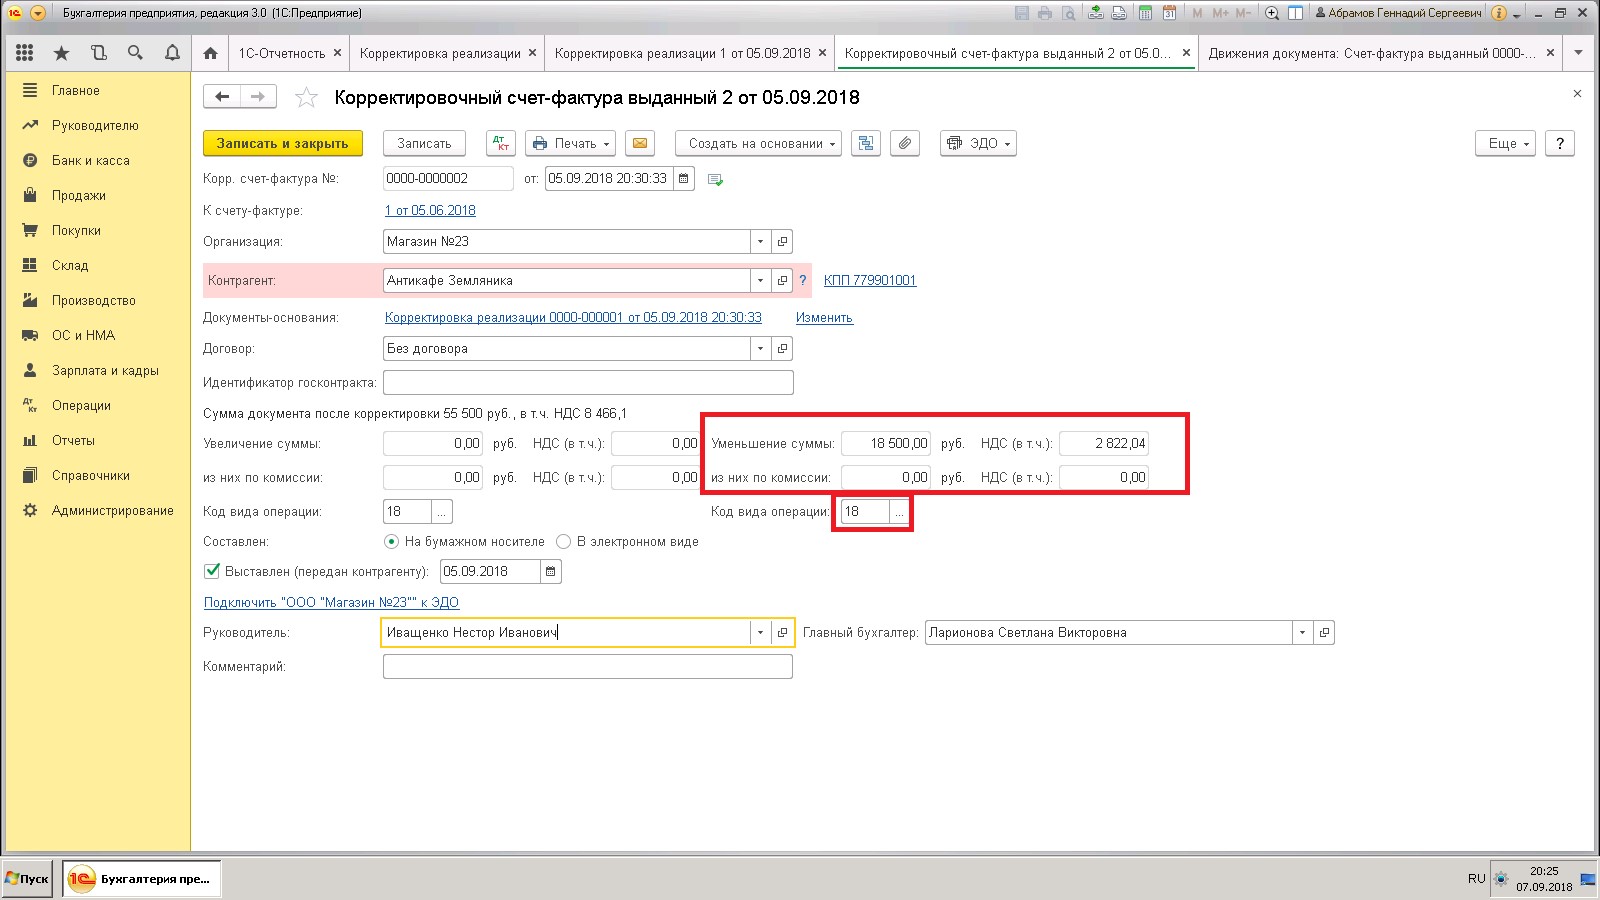The height and width of the screenshot is (900, 1600).
Task: Go to the home page icon
Action: tap(210, 53)
